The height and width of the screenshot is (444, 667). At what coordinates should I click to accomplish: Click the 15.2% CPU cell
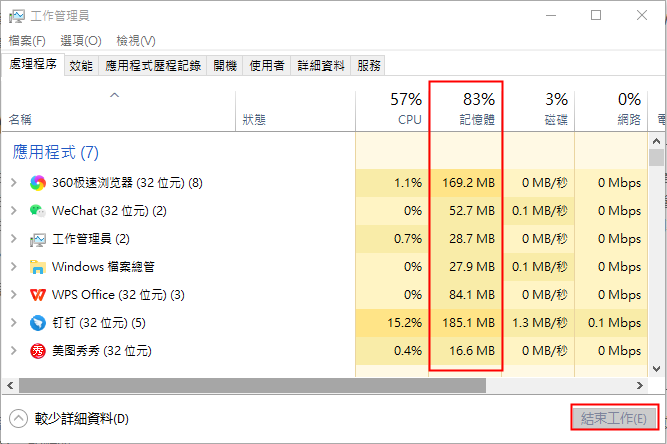pyautogui.click(x=392, y=323)
